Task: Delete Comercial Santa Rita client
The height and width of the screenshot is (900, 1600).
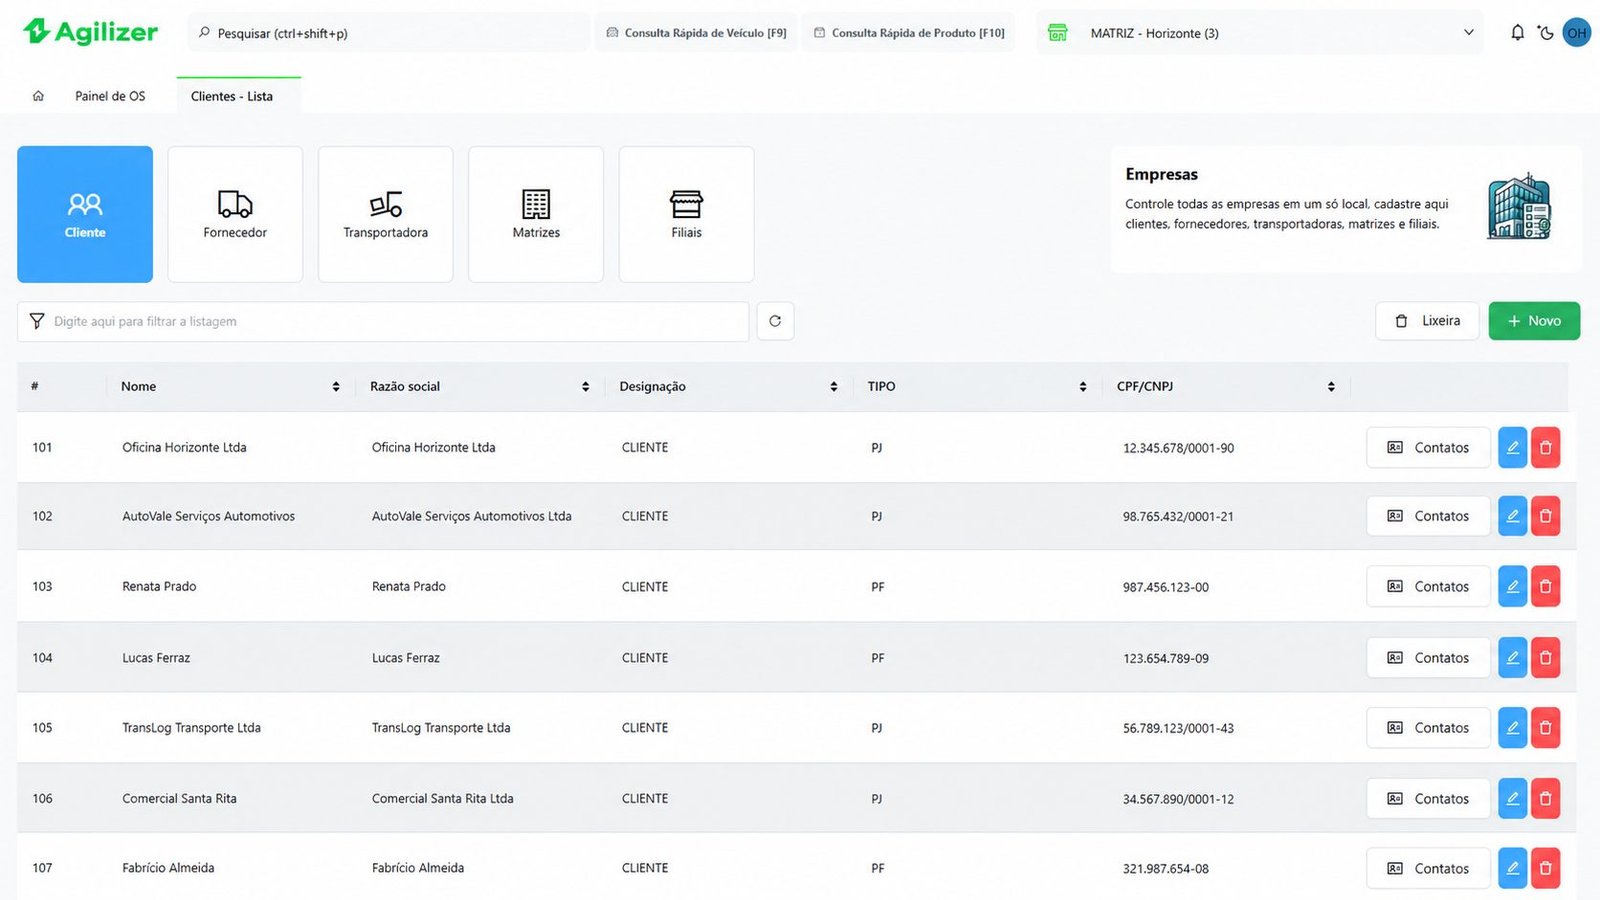Action: pyautogui.click(x=1545, y=798)
